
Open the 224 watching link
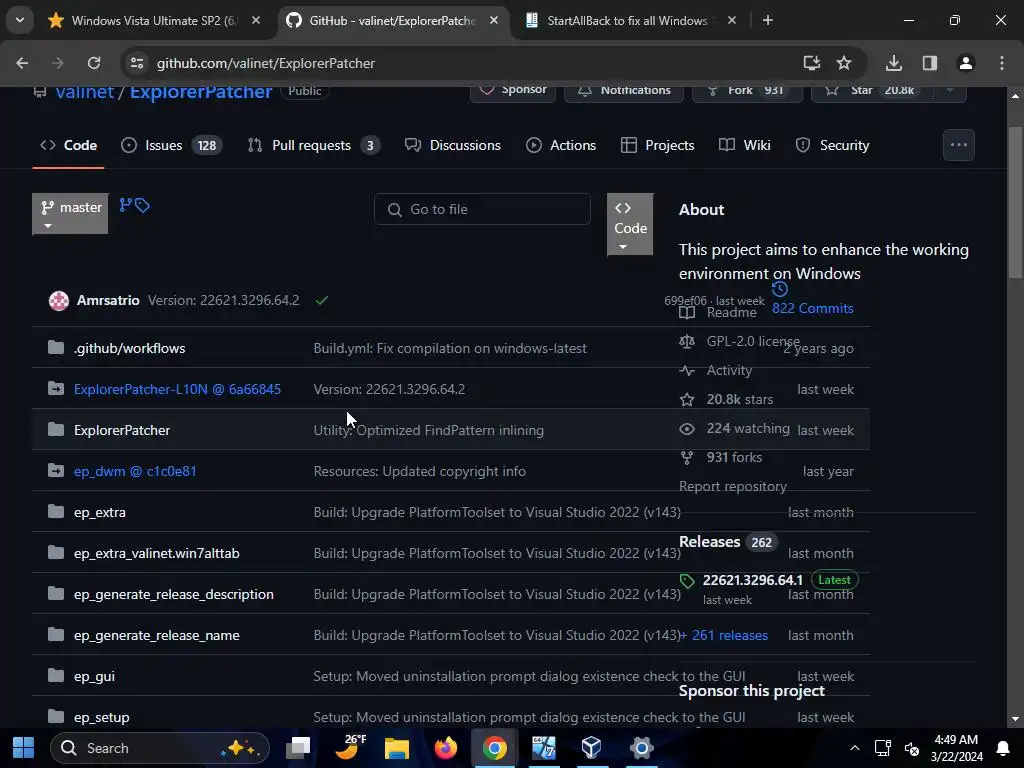click(x=735, y=428)
